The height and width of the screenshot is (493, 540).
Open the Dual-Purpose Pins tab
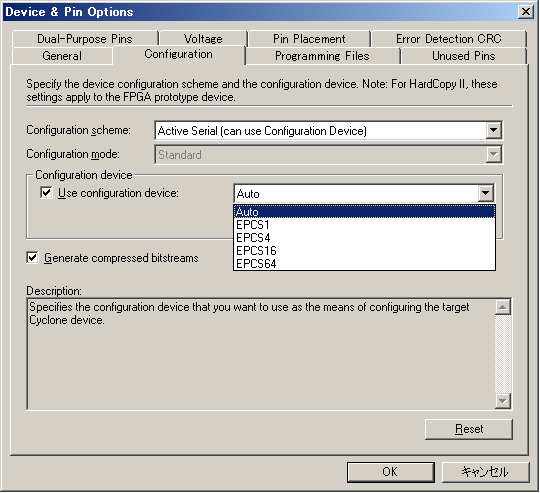click(x=85, y=39)
